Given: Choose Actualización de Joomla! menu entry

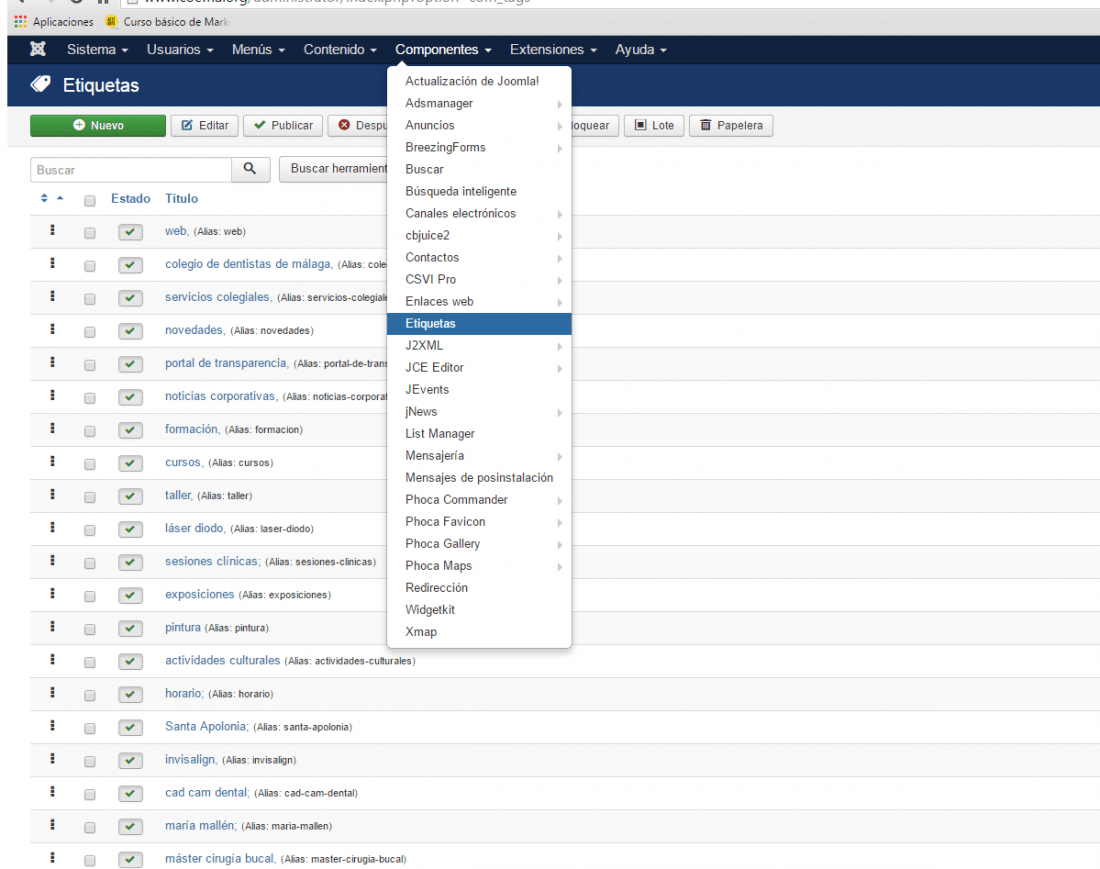Looking at the screenshot, I should click(479, 81).
